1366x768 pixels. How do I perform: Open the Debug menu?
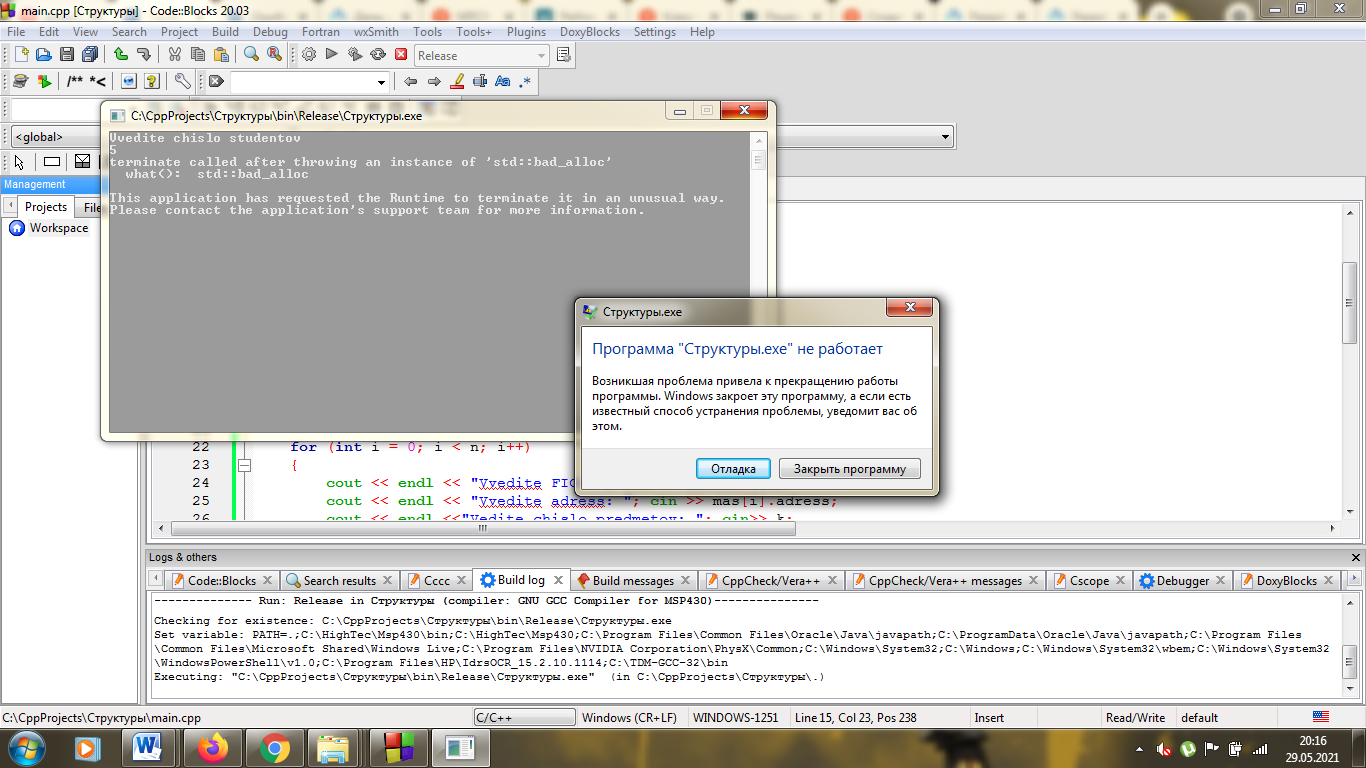[x=270, y=31]
